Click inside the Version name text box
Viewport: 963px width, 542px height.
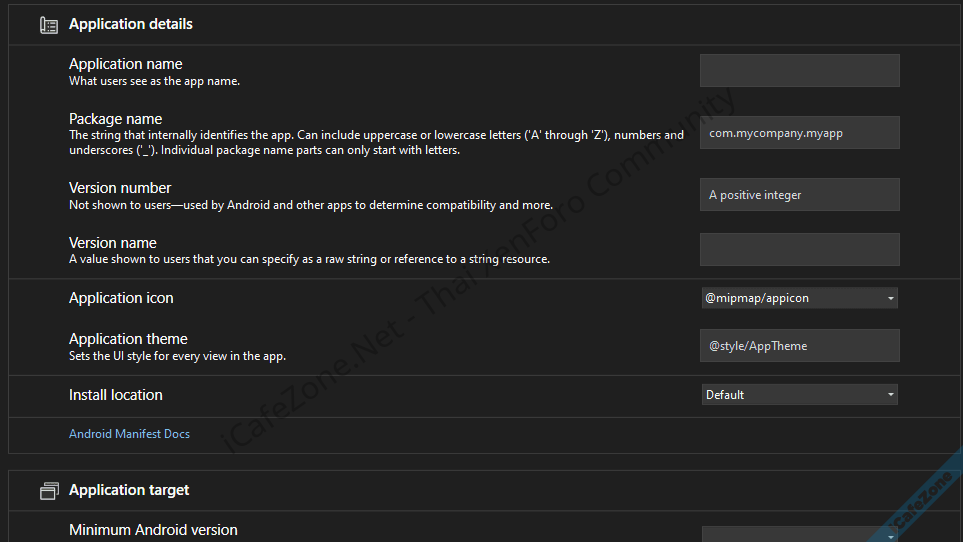coord(799,250)
